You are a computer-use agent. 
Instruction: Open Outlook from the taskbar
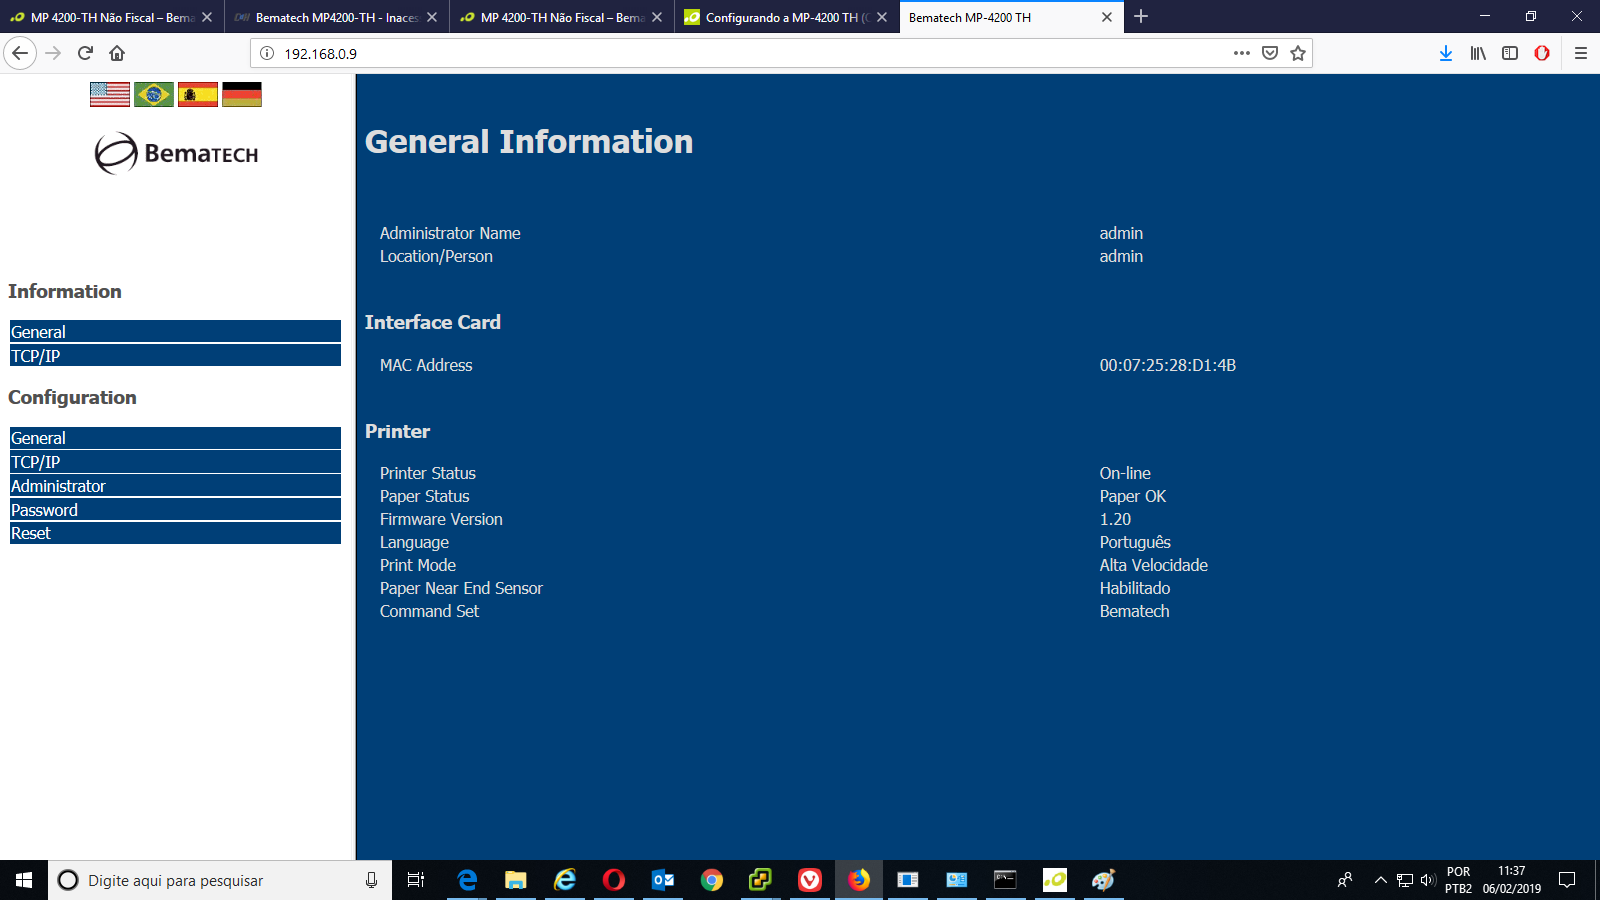[663, 880]
